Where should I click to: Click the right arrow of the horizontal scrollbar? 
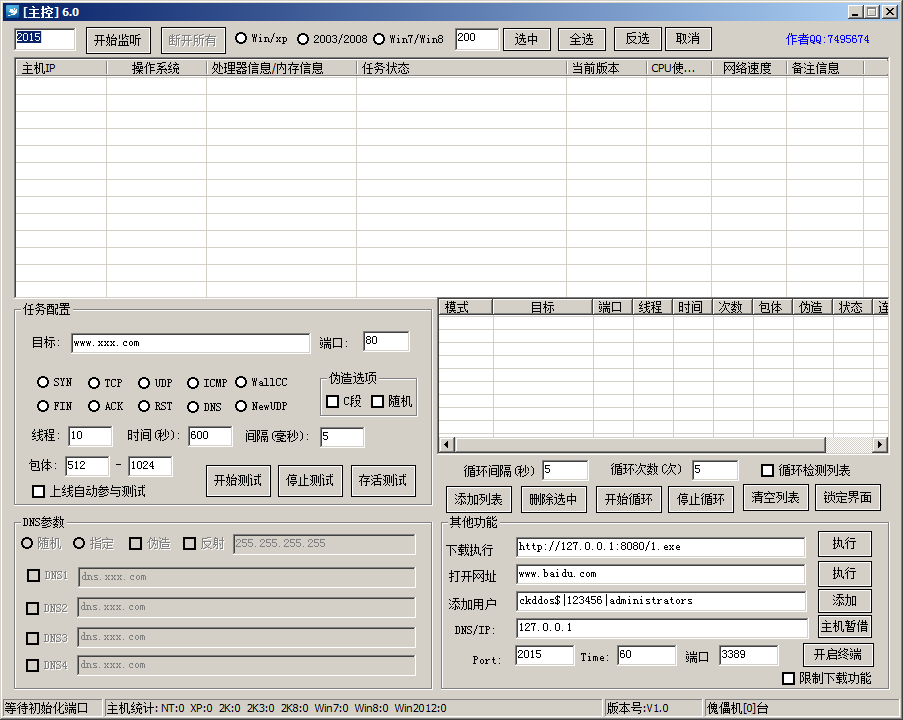[880, 445]
